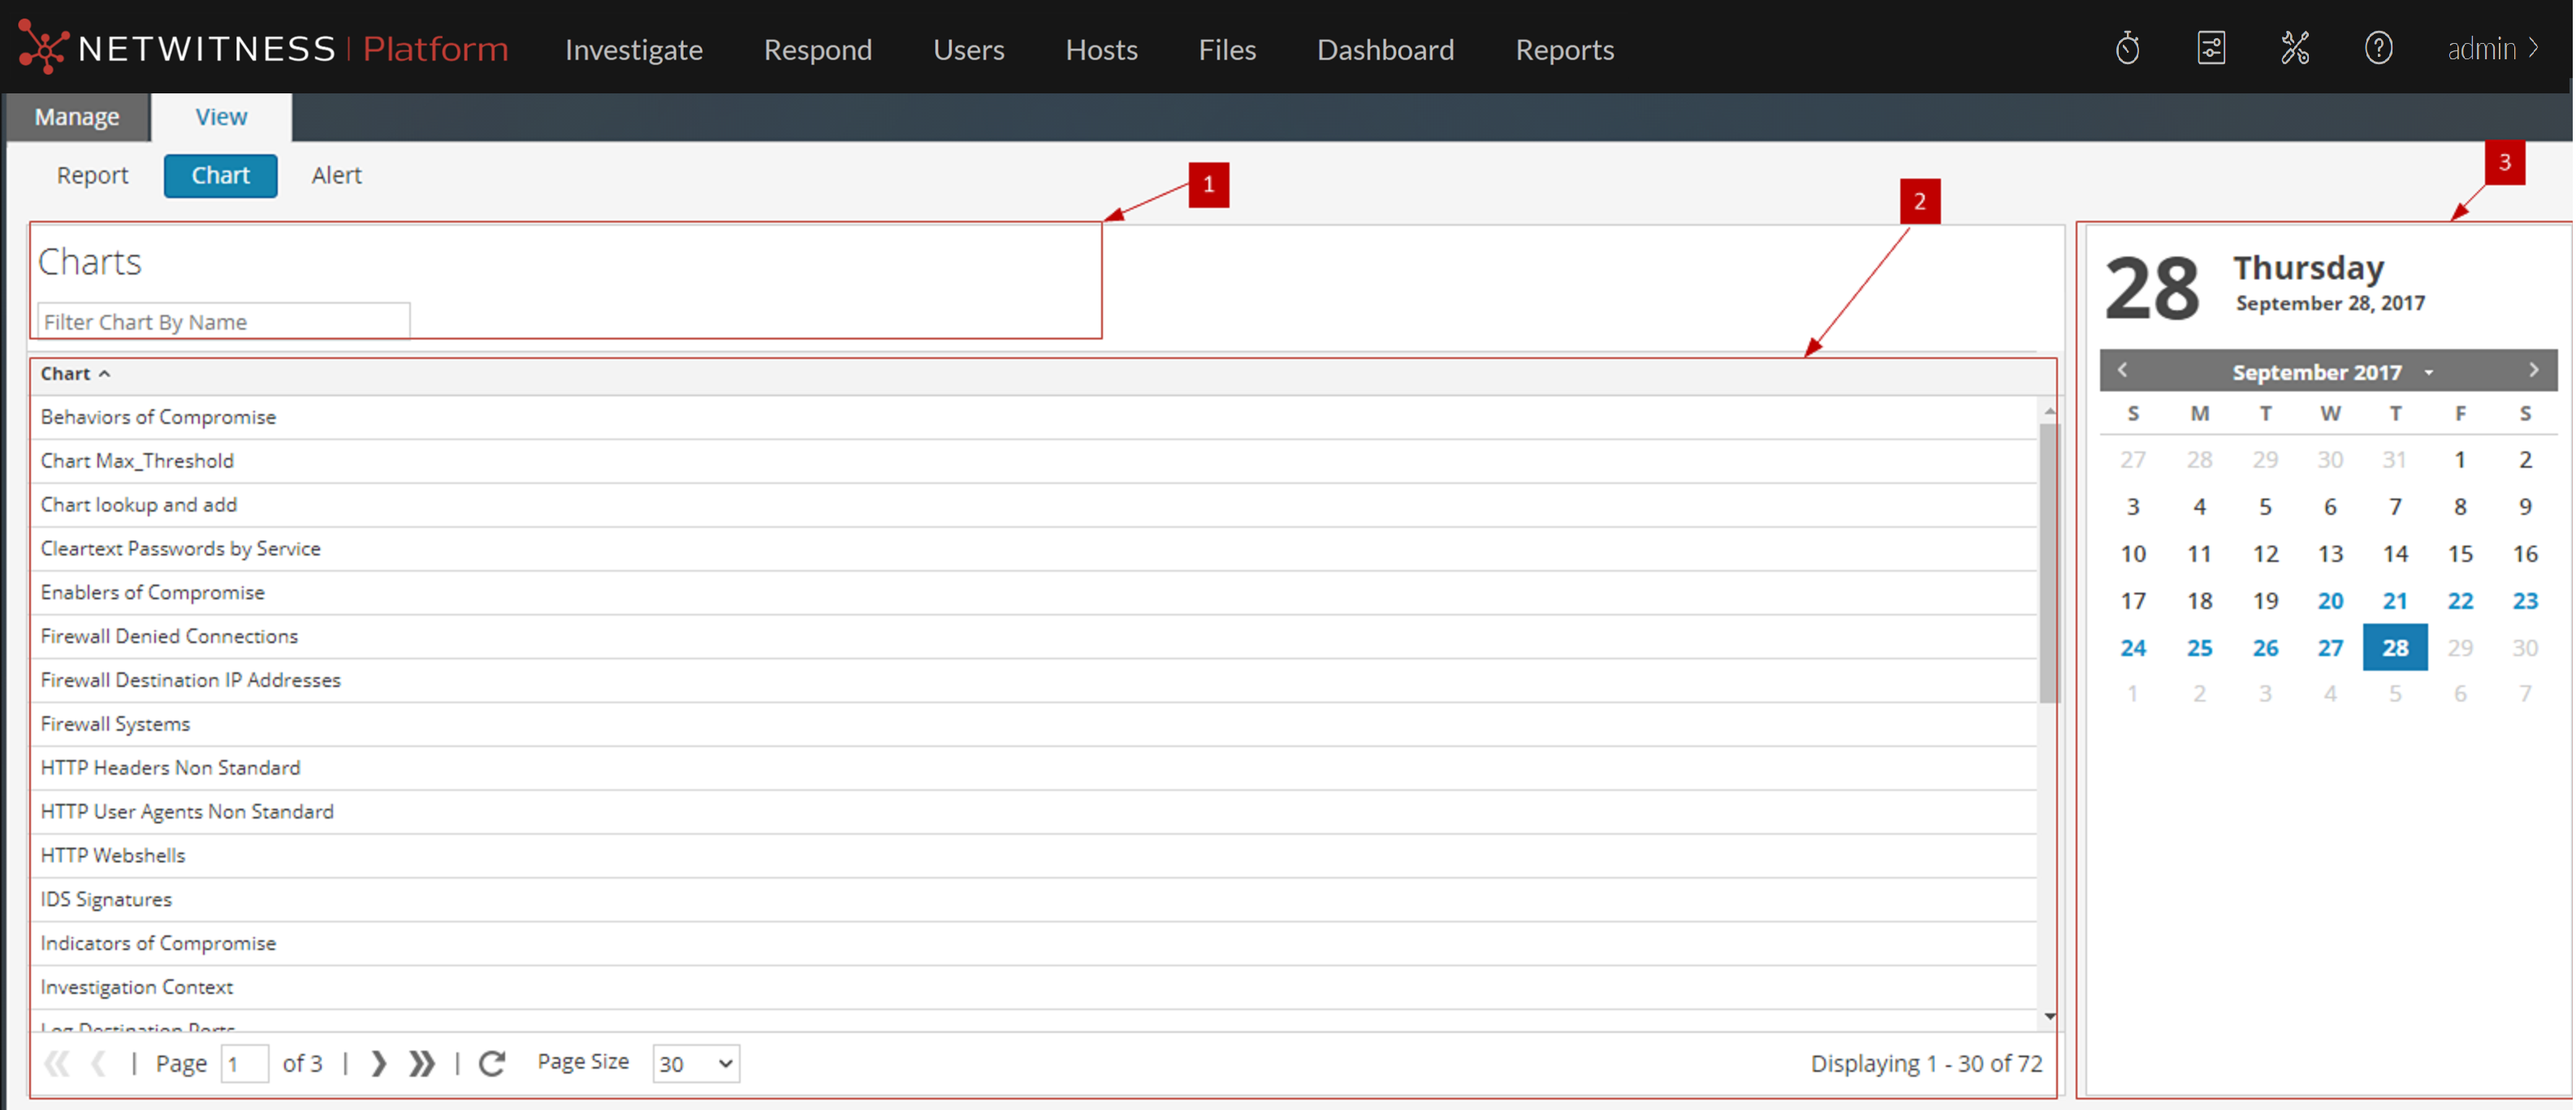Switch to the Manage tab
Image resolution: width=2576 pixels, height=1110 pixels.
pyautogui.click(x=77, y=117)
